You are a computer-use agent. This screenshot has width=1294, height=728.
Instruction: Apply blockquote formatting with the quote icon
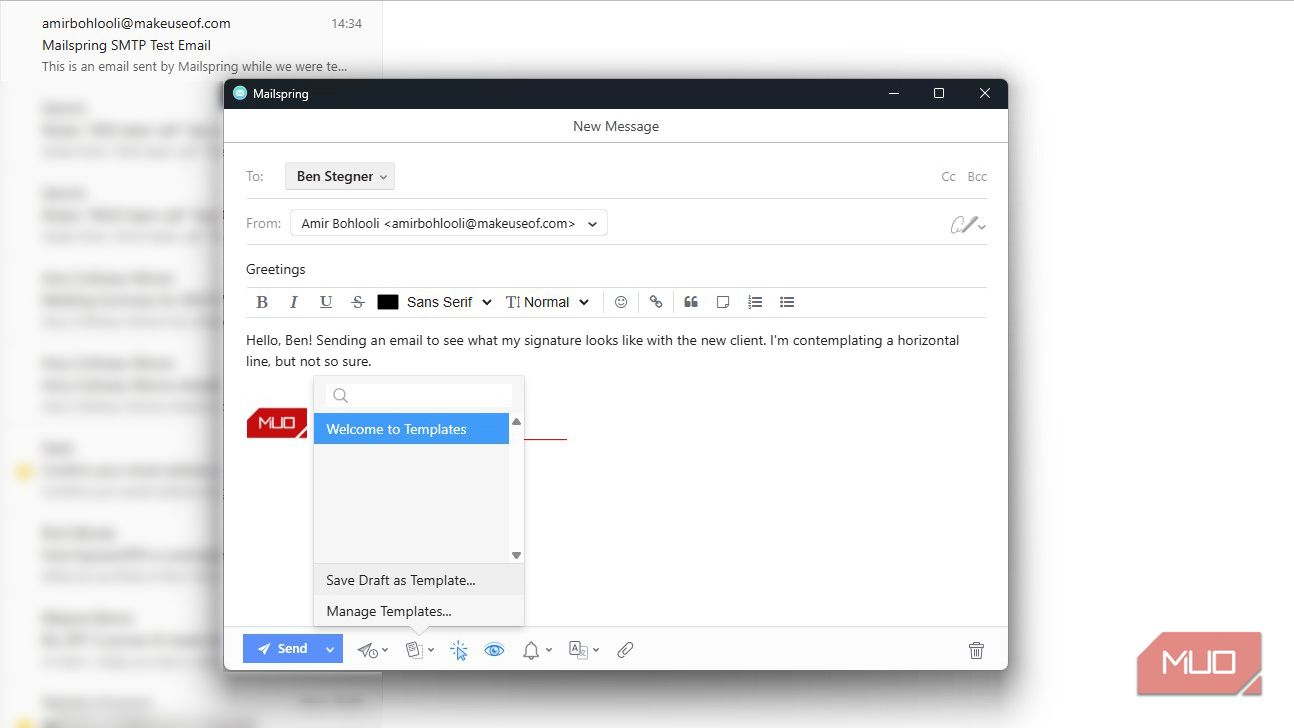pos(691,302)
